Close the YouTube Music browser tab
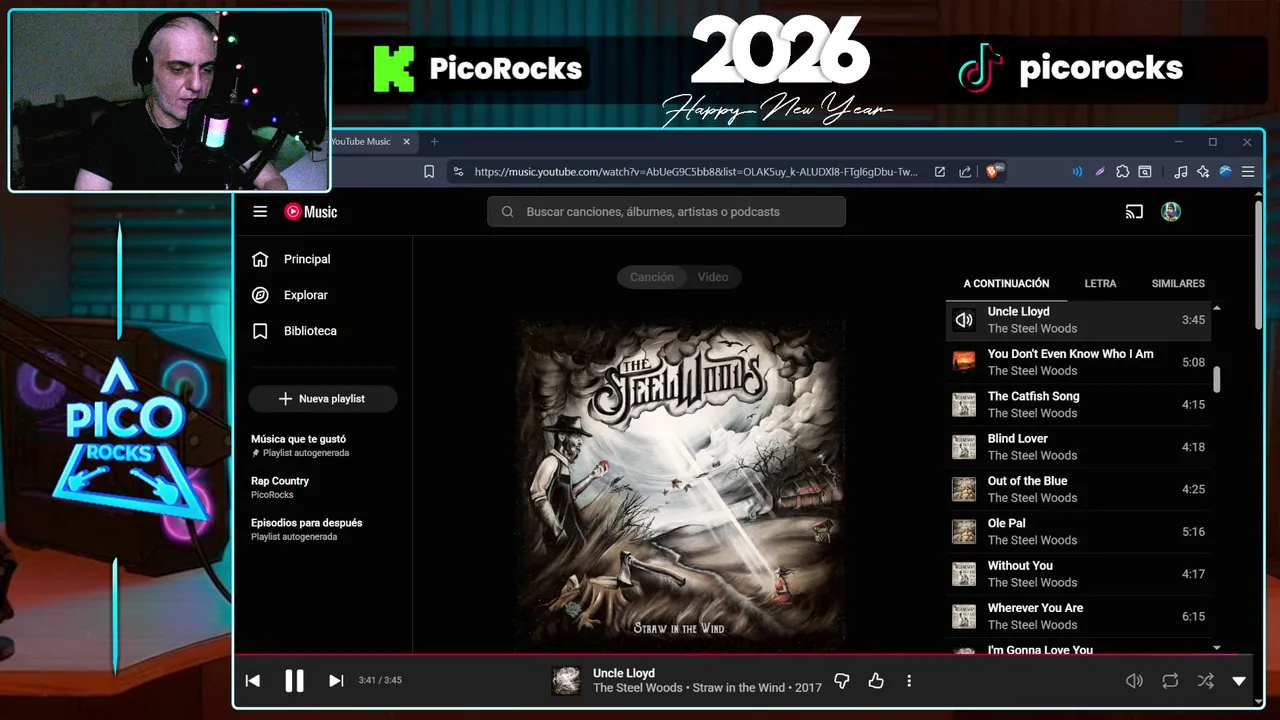The image size is (1280, 720). (406, 142)
